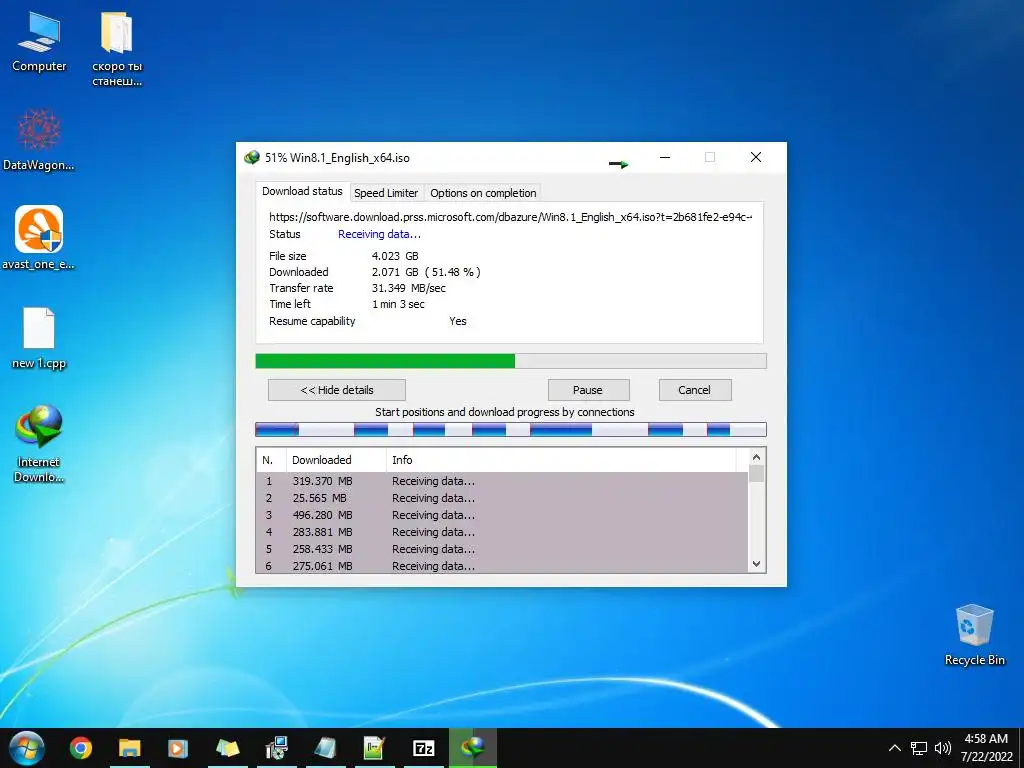
Task: Select connection row 5 with 258.433 MB
Action: click(x=502, y=549)
